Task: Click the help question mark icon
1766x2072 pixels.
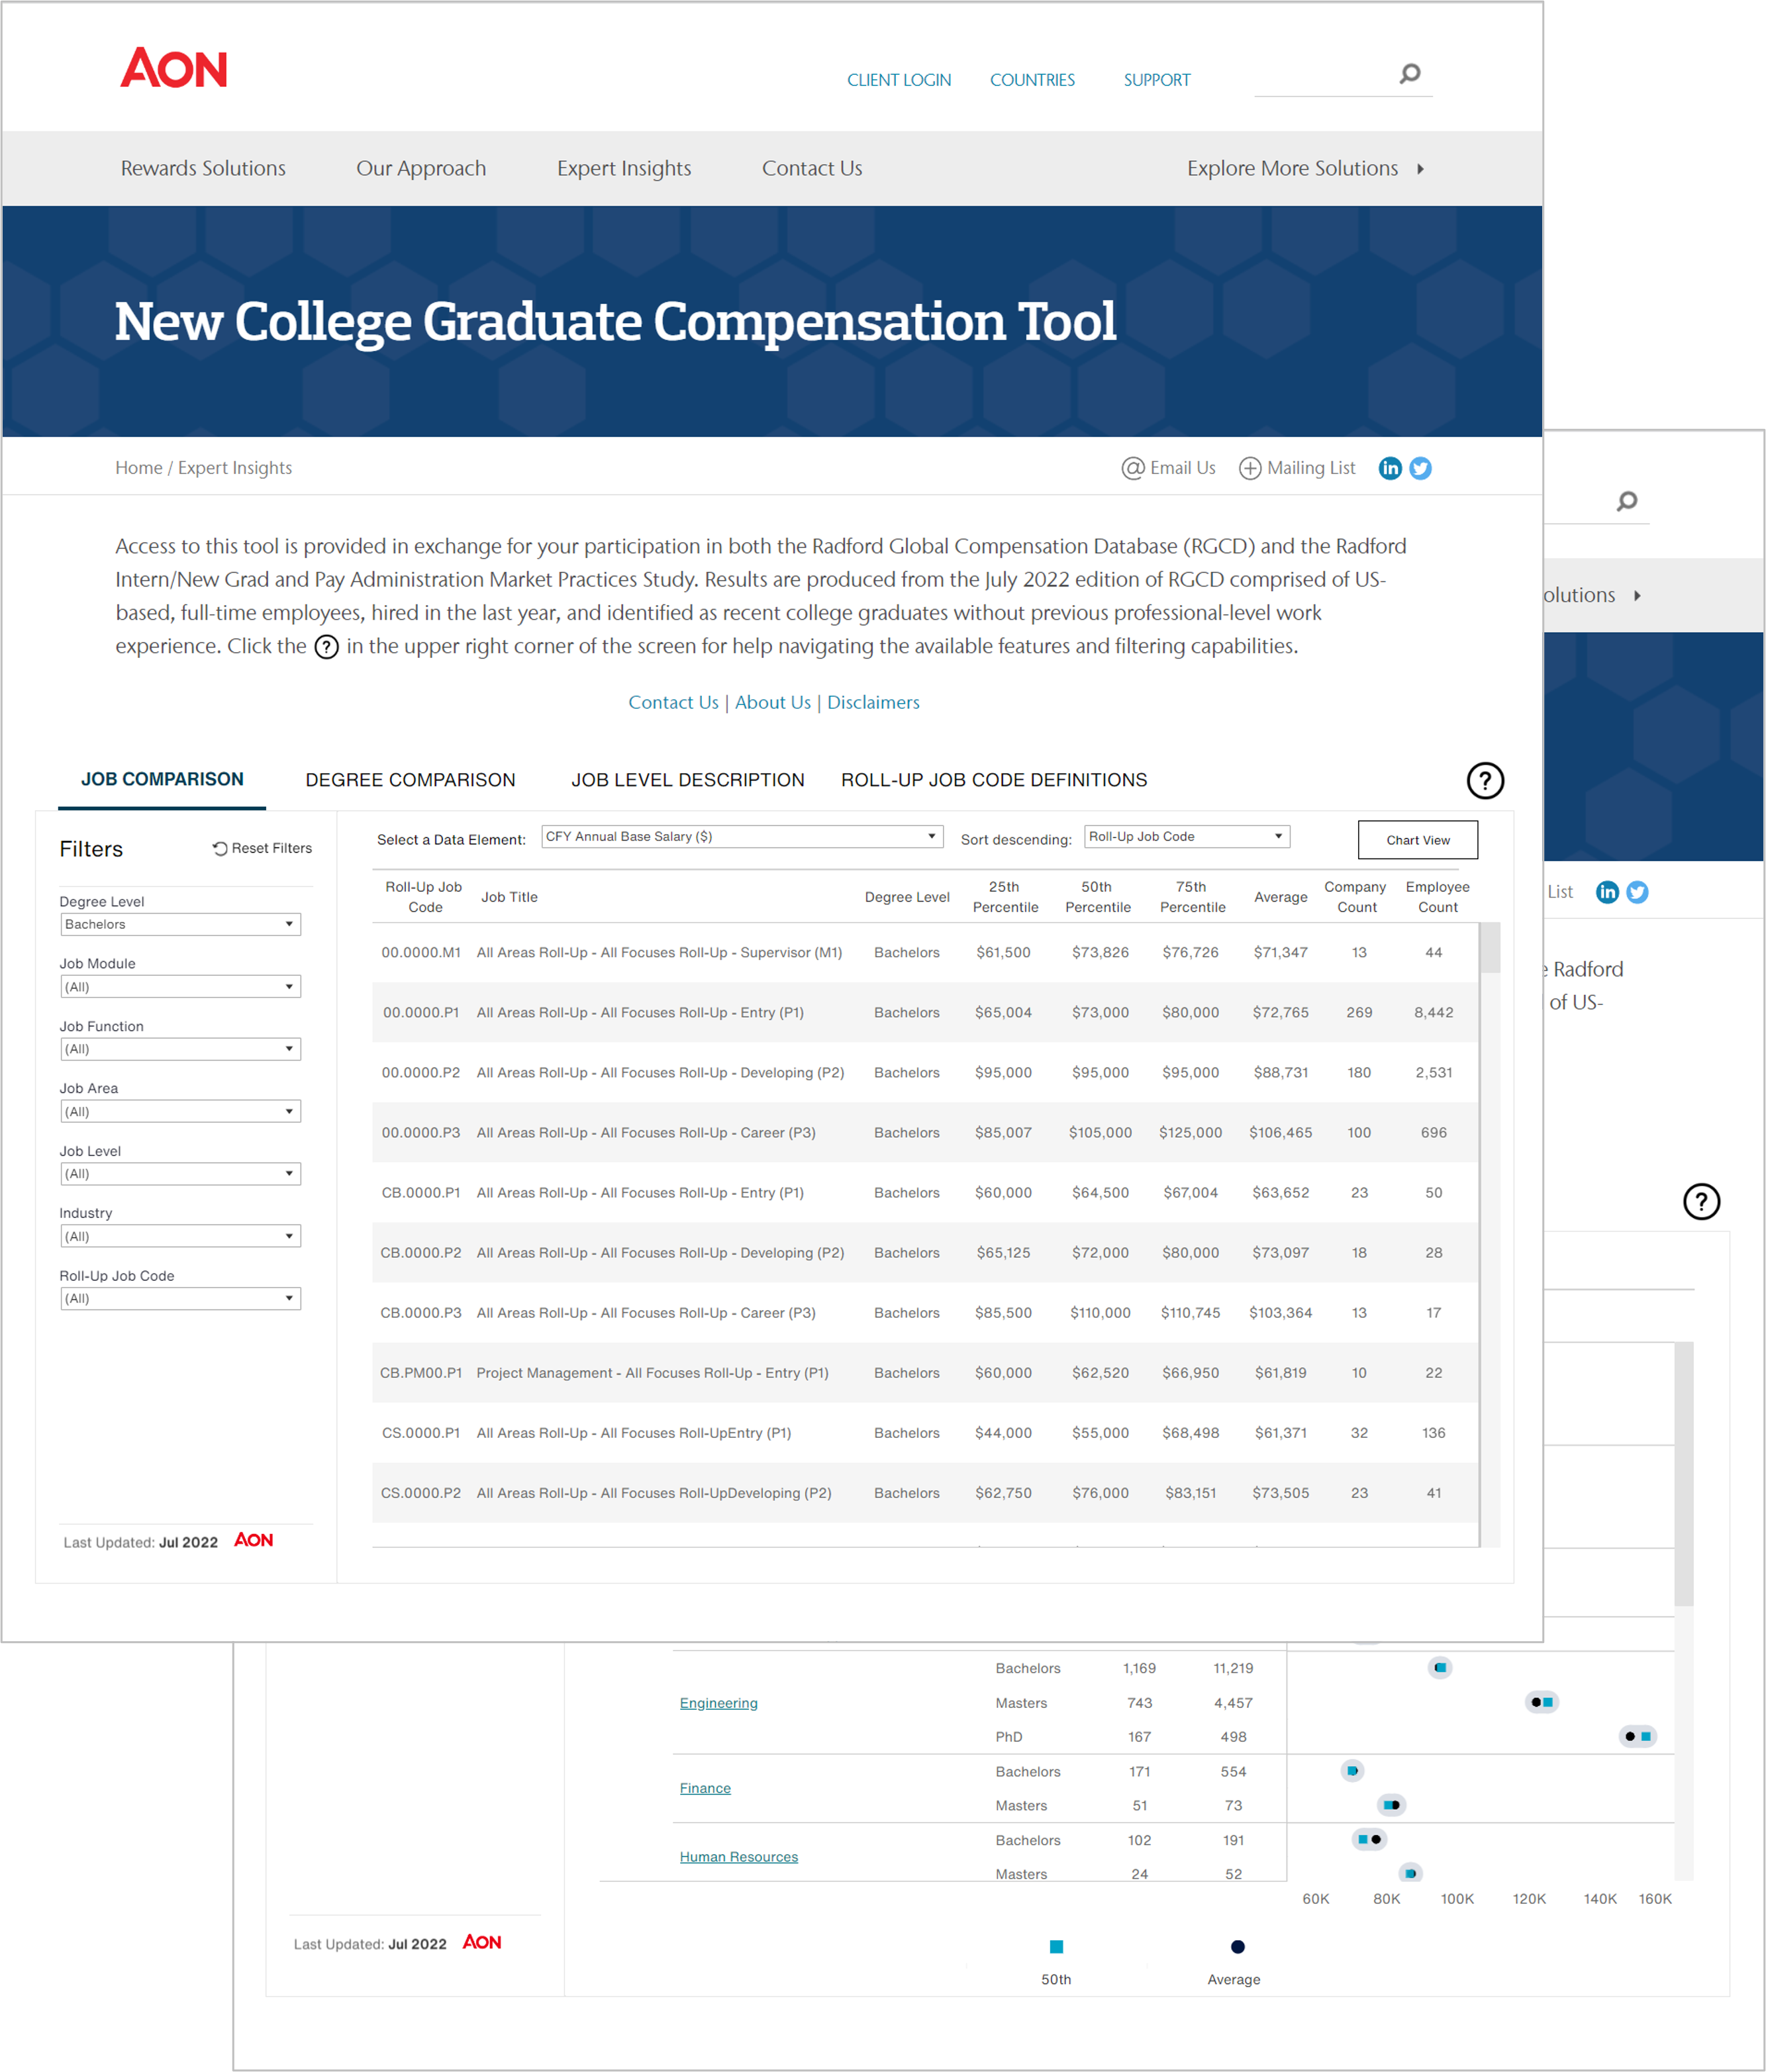Action: (x=1486, y=779)
